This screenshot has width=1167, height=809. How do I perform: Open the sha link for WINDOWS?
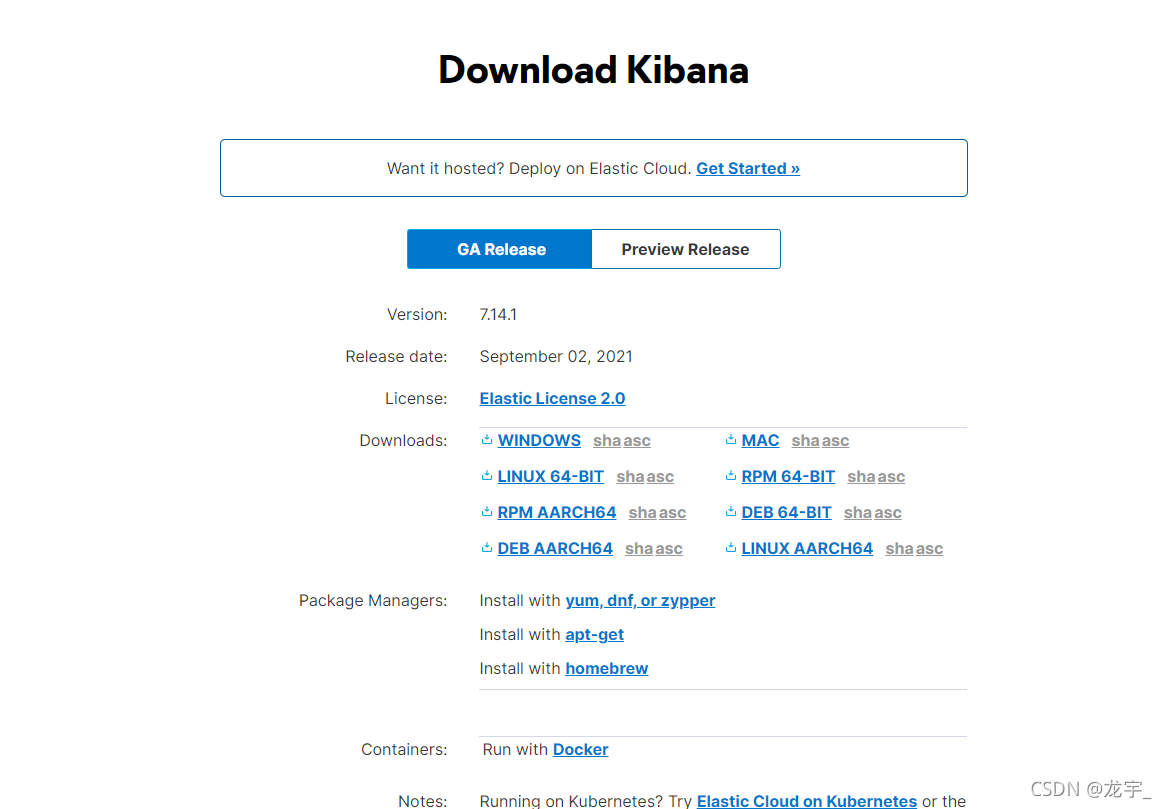[x=607, y=441]
